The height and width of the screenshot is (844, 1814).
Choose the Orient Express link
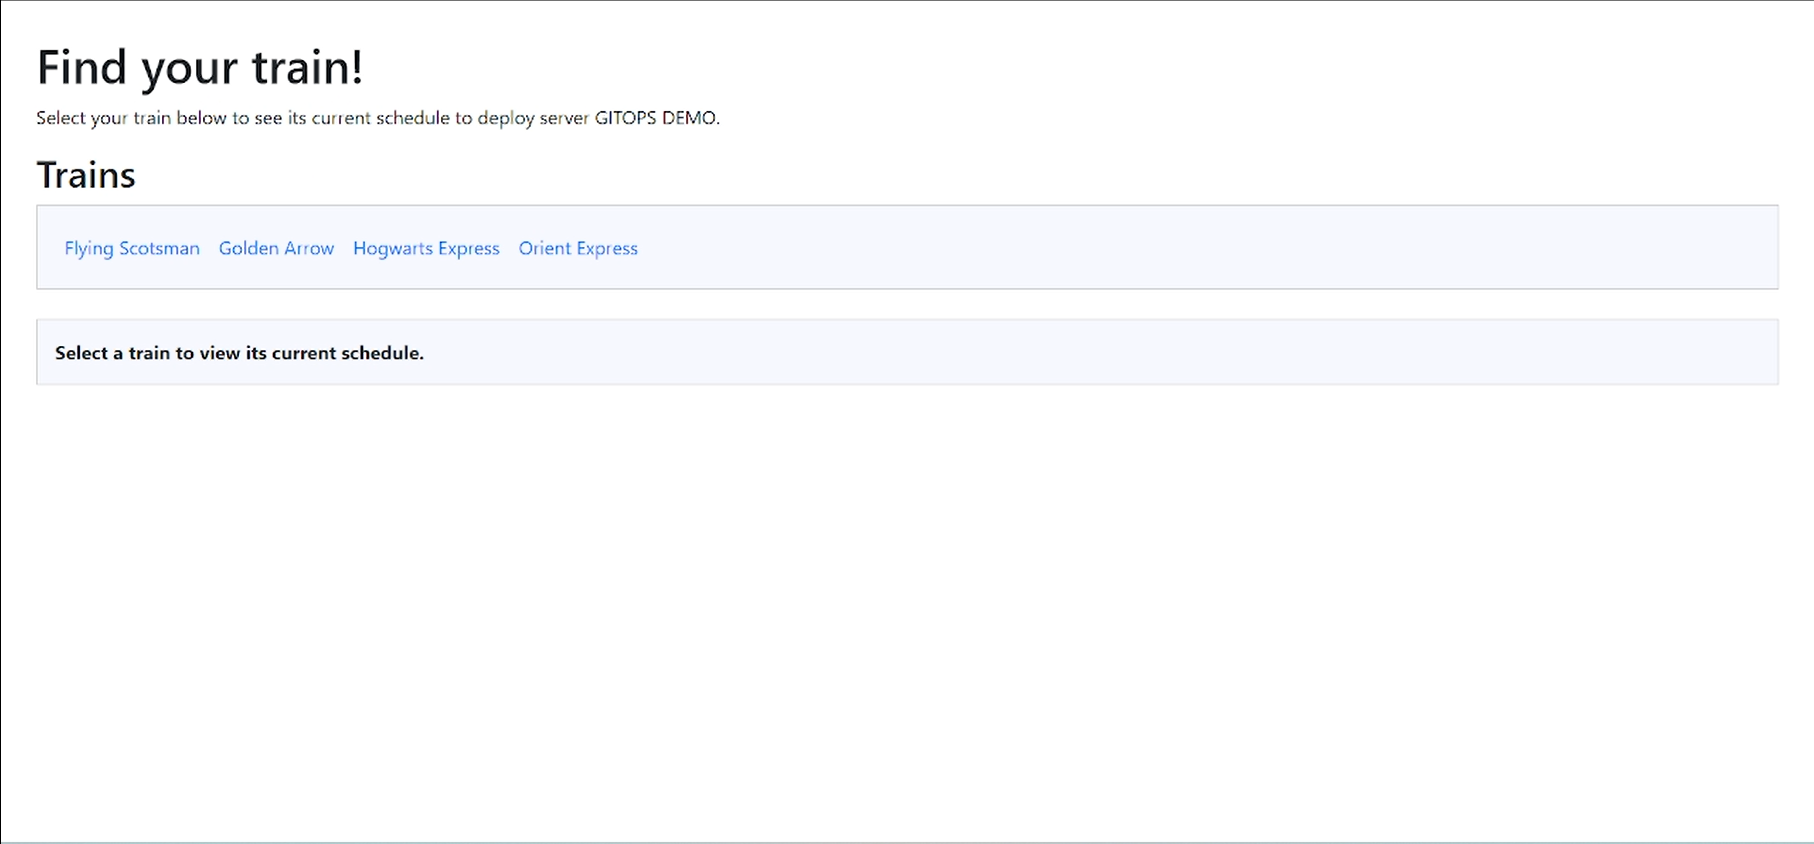click(x=578, y=248)
